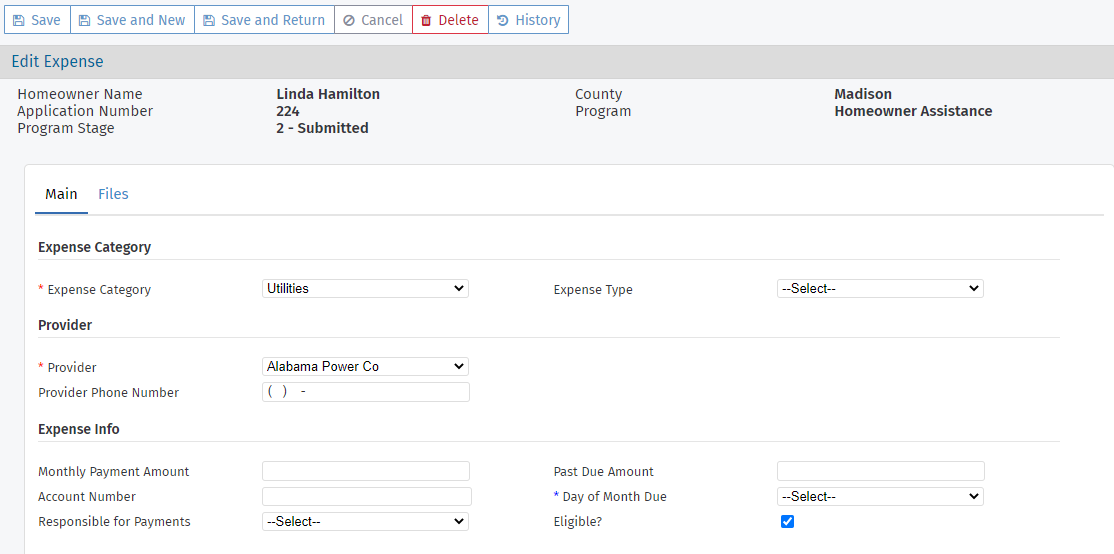Click the Cancel circle-slash icon
The width and height of the screenshot is (1114, 554).
pyautogui.click(x=349, y=20)
